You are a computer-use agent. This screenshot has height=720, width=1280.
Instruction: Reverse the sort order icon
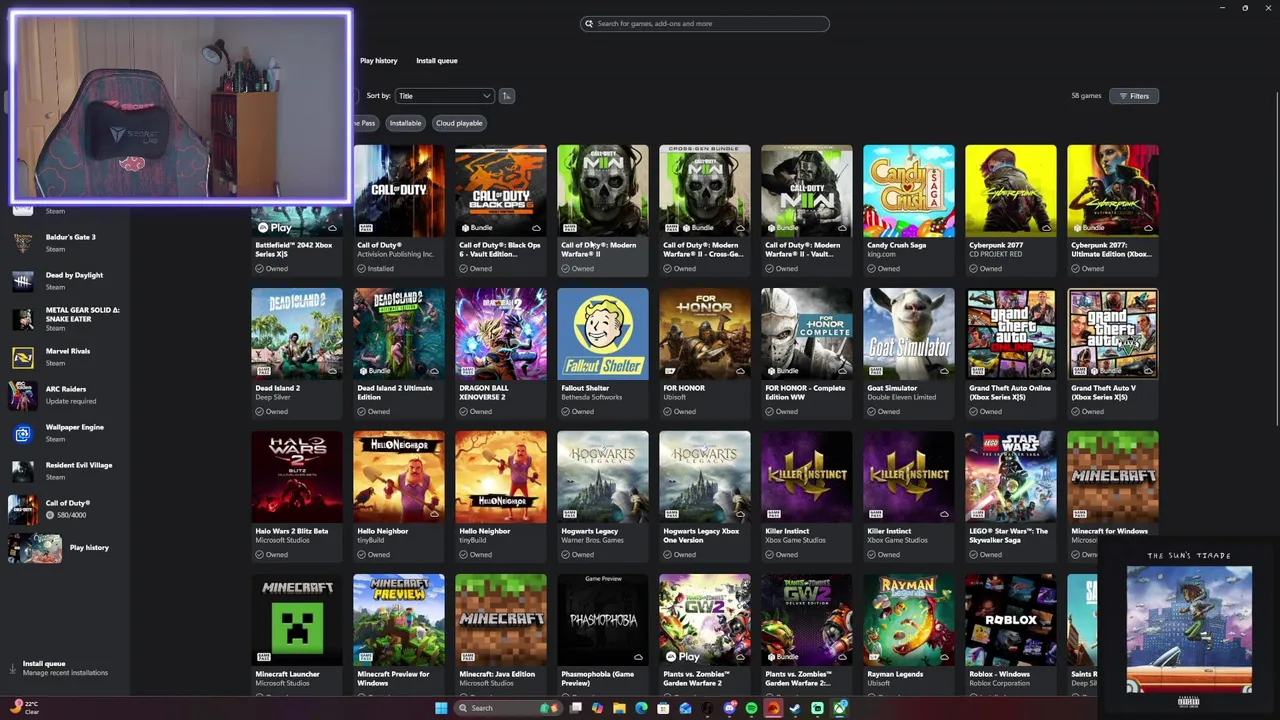(x=507, y=96)
